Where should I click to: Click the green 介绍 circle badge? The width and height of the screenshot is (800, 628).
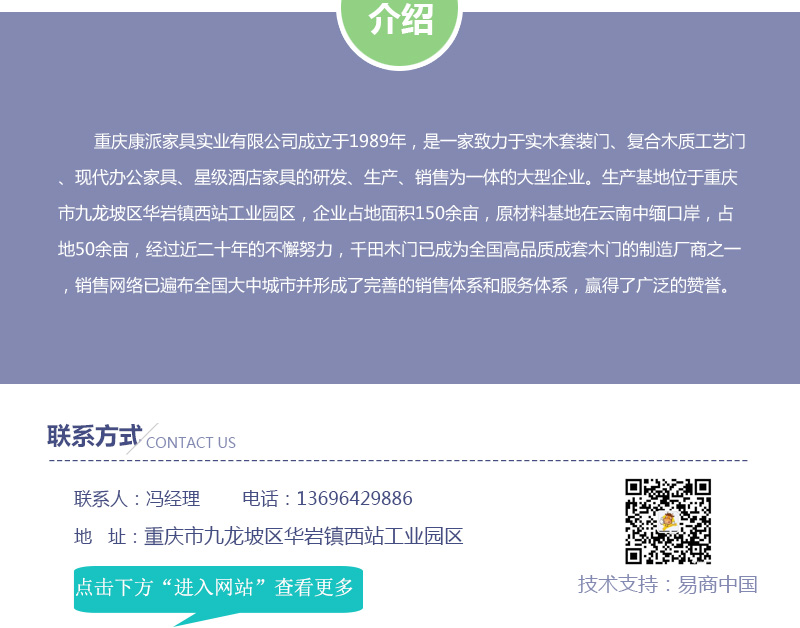click(399, 28)
